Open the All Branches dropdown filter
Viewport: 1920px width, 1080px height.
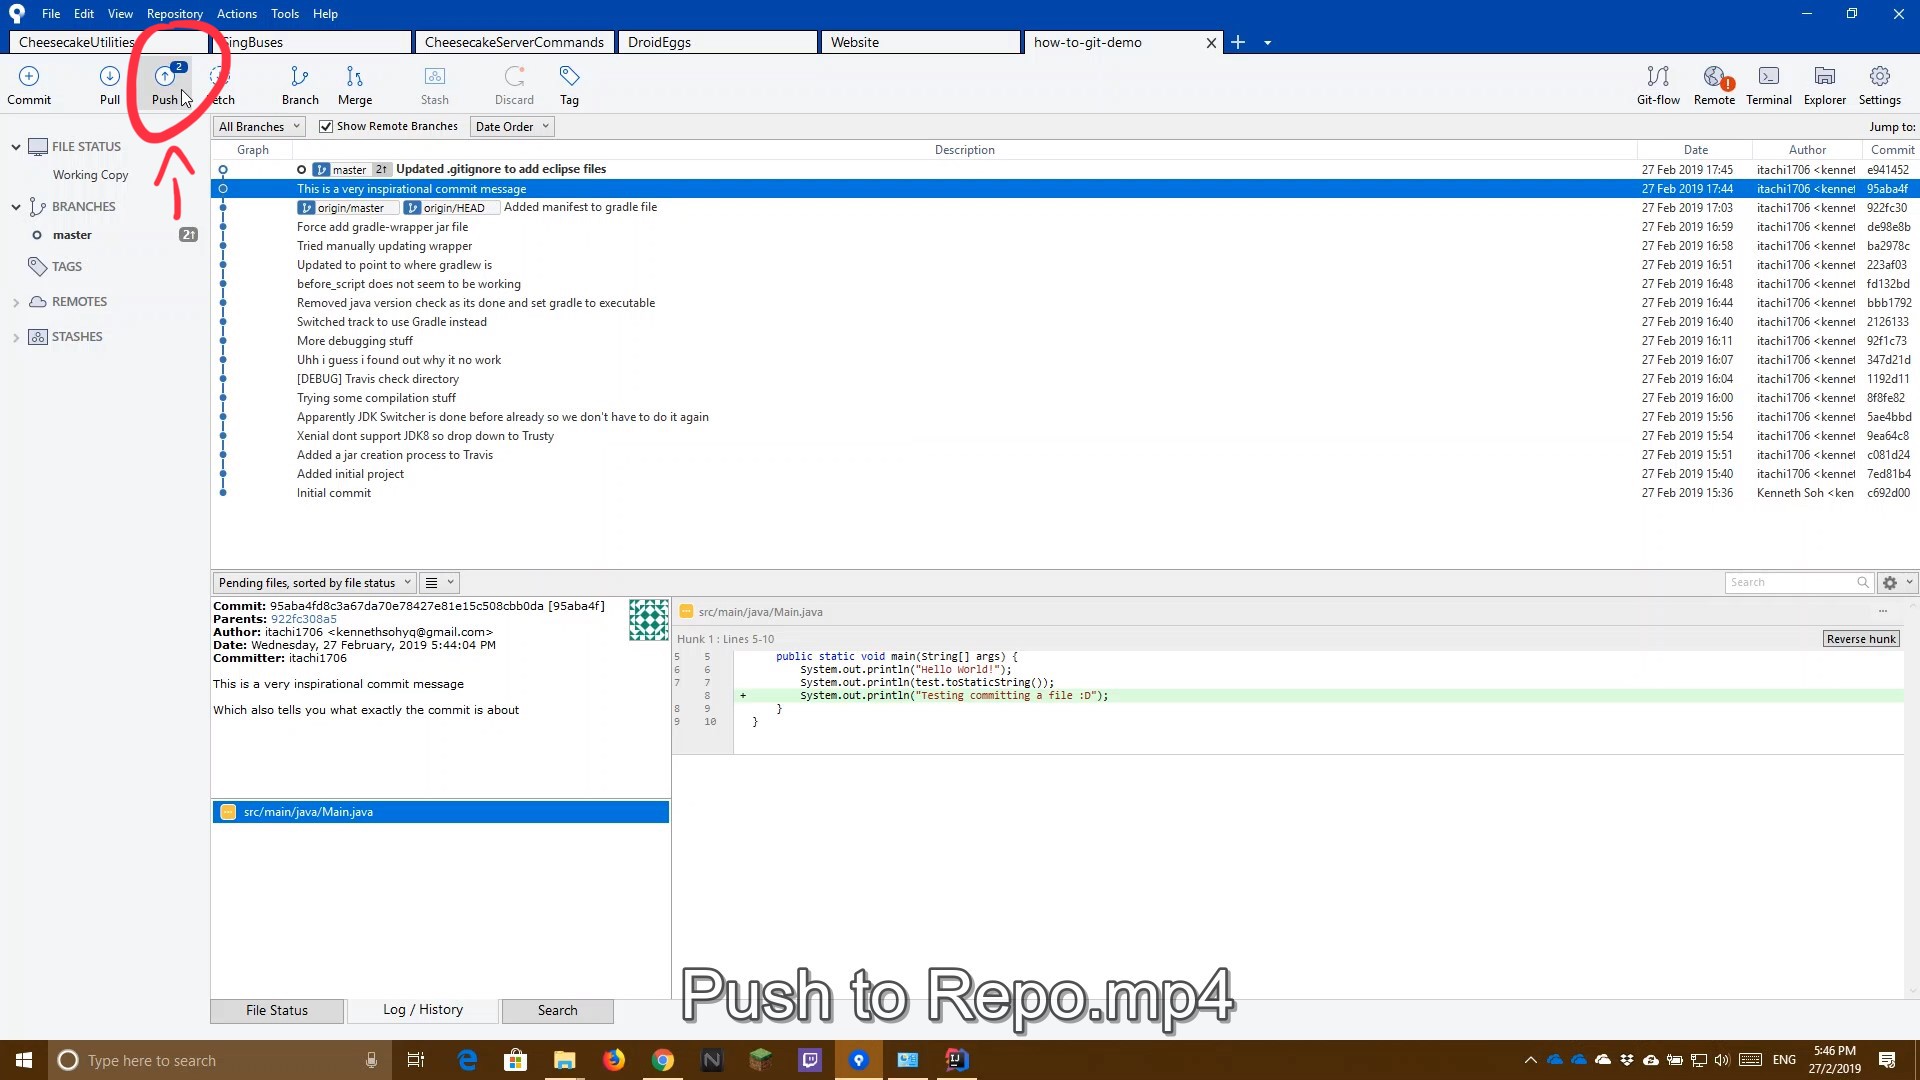[x=258, y=125]
